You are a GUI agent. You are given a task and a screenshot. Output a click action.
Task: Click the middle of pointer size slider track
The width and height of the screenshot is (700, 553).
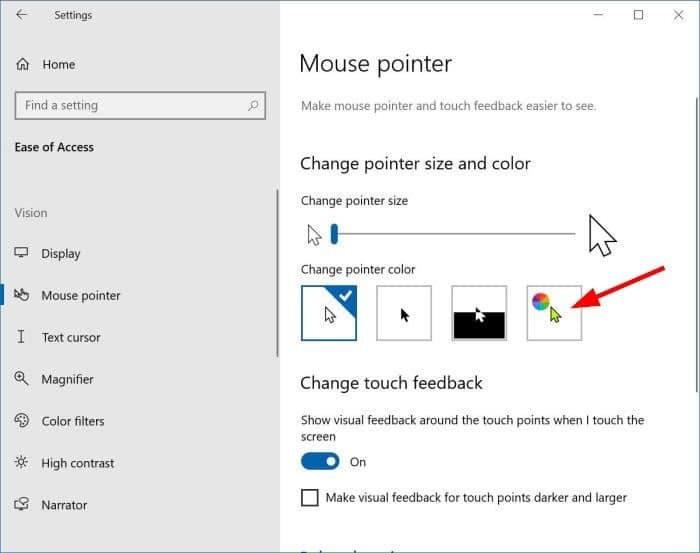(x=456, y=233)
